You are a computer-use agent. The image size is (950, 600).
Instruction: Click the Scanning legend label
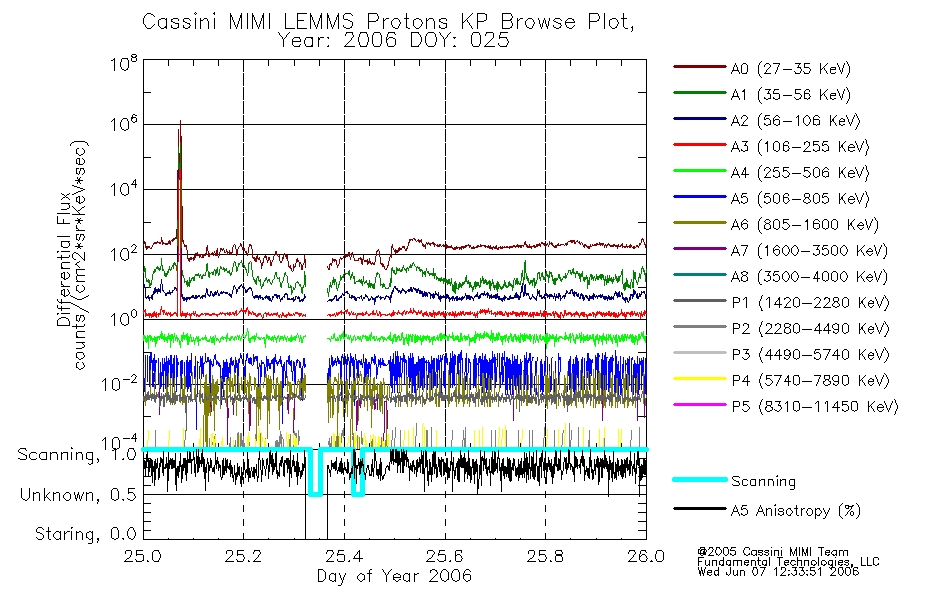763,482
